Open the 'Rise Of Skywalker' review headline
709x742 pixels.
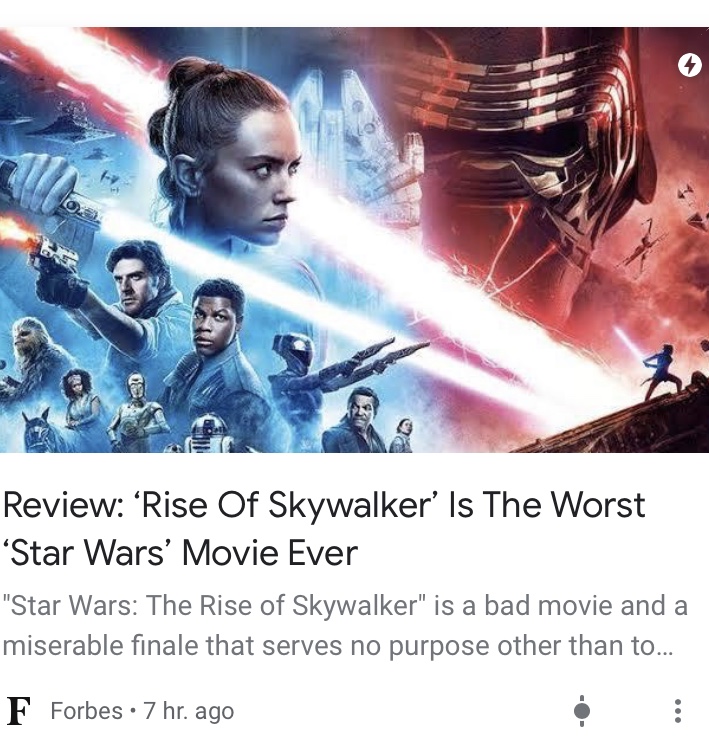point(324,528)
